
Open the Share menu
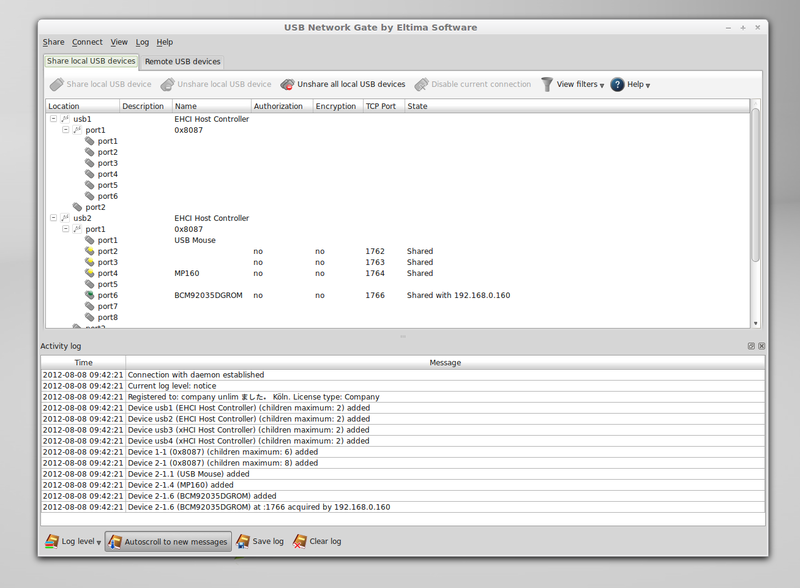click(54, 42)
